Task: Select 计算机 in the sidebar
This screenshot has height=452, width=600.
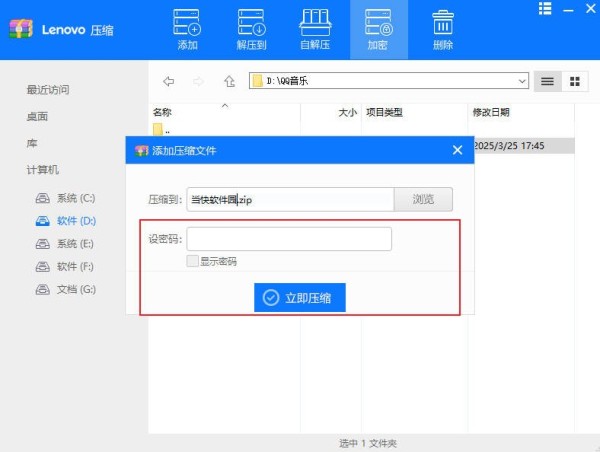Action: pyautogui.click(x=42, y=170)
